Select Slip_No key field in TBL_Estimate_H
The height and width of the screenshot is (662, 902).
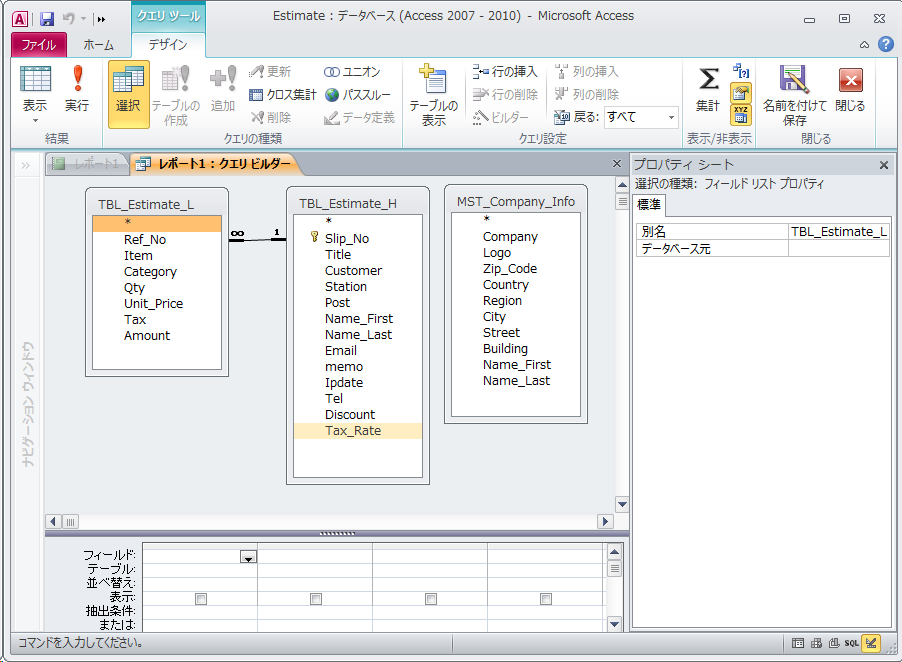pyautogui.click(x=358, y=239)
